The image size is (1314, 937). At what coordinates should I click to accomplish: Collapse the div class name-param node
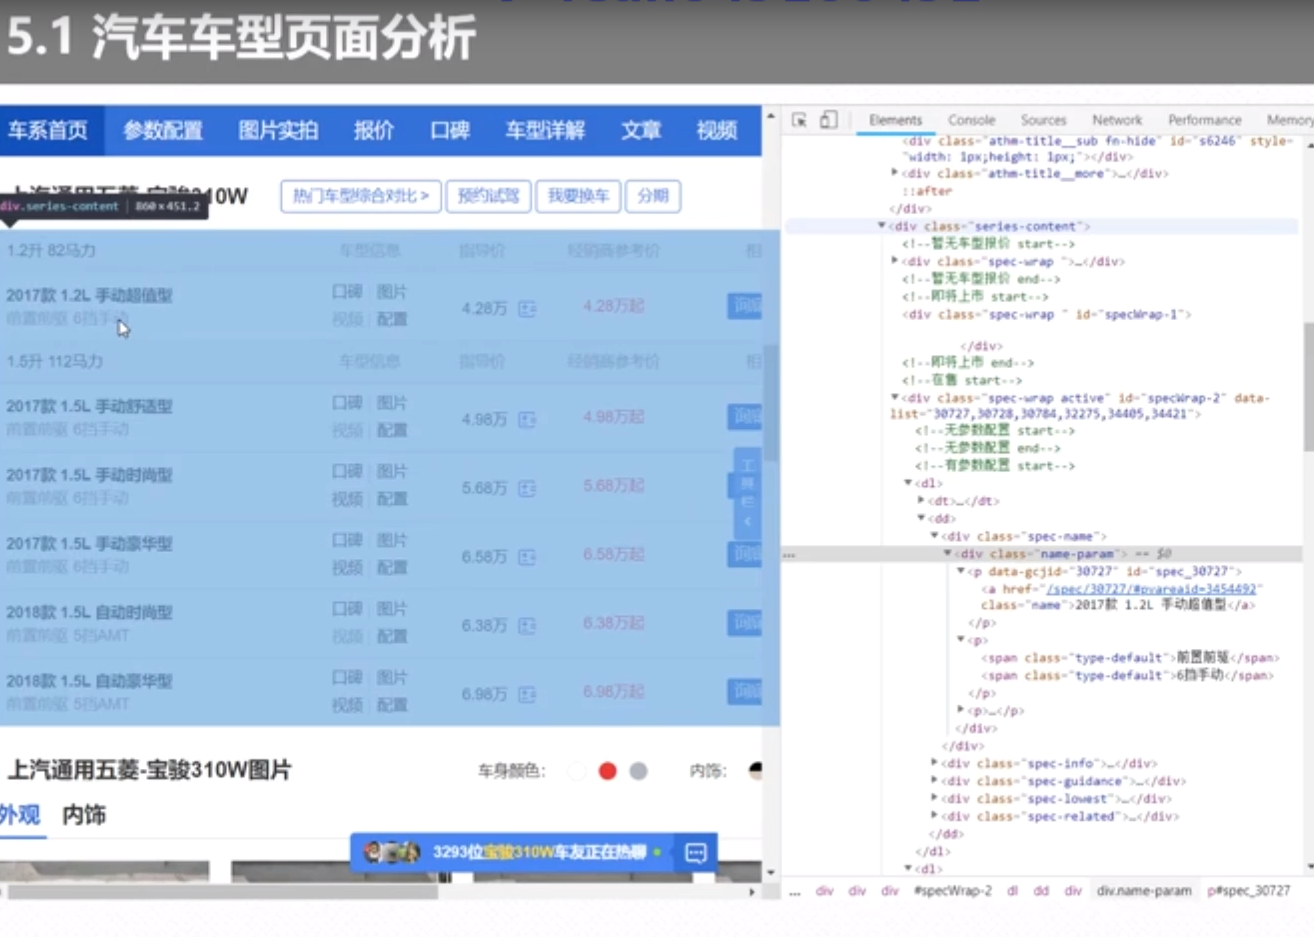(x=947, y=553)
